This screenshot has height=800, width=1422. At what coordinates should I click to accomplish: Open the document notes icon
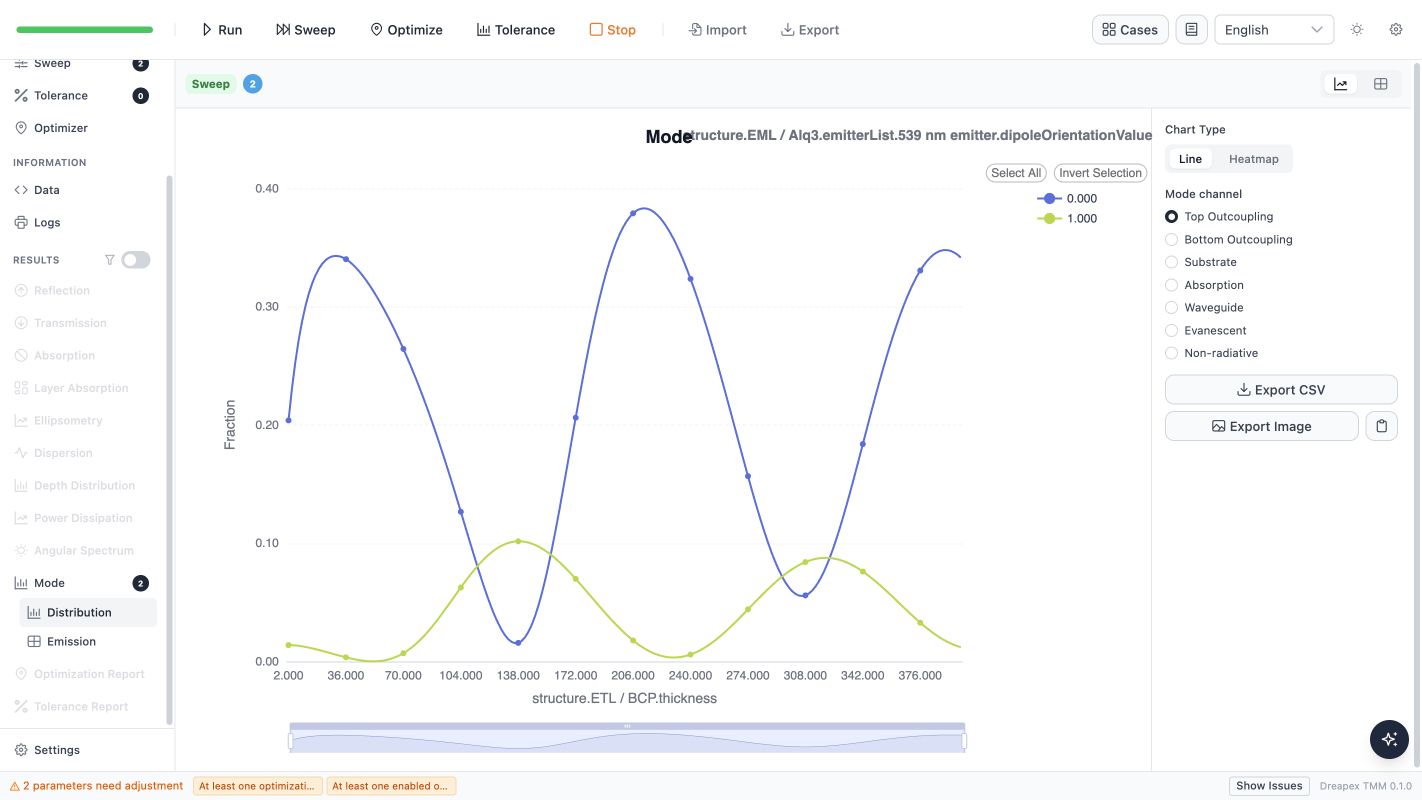[x=1191, y=30]
